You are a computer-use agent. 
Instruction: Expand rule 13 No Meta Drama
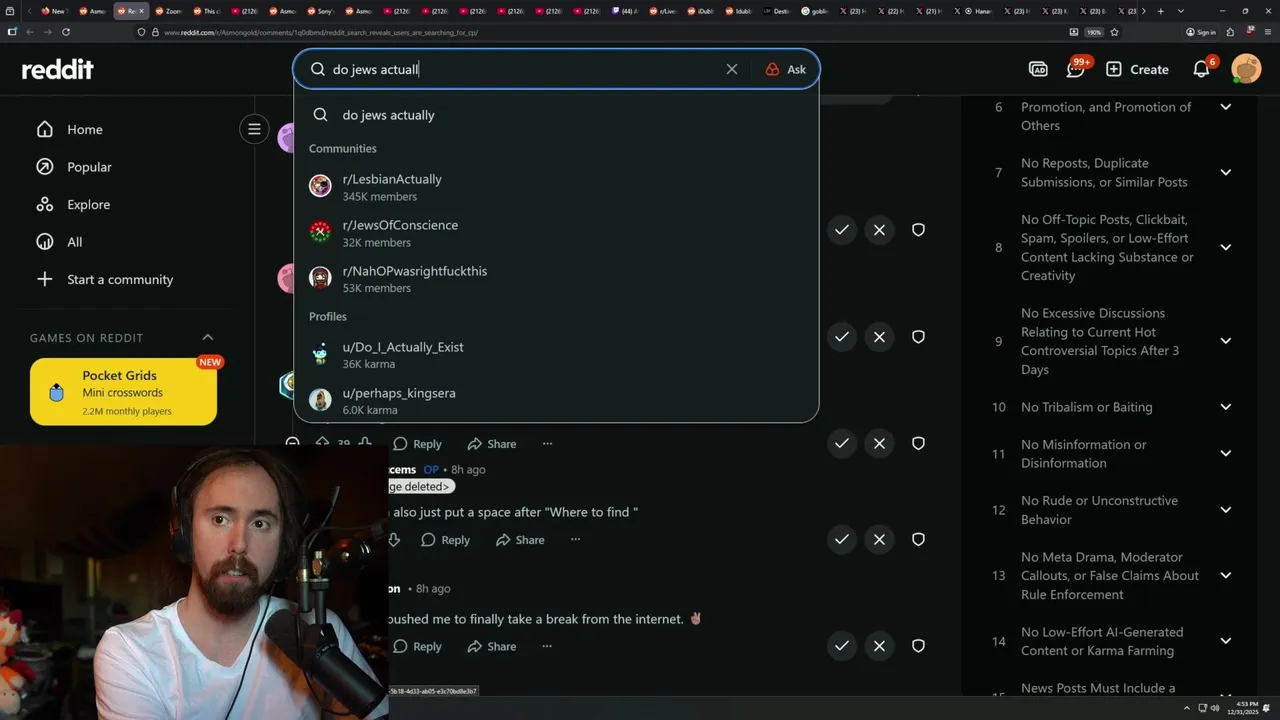[x=1225, y=576]
